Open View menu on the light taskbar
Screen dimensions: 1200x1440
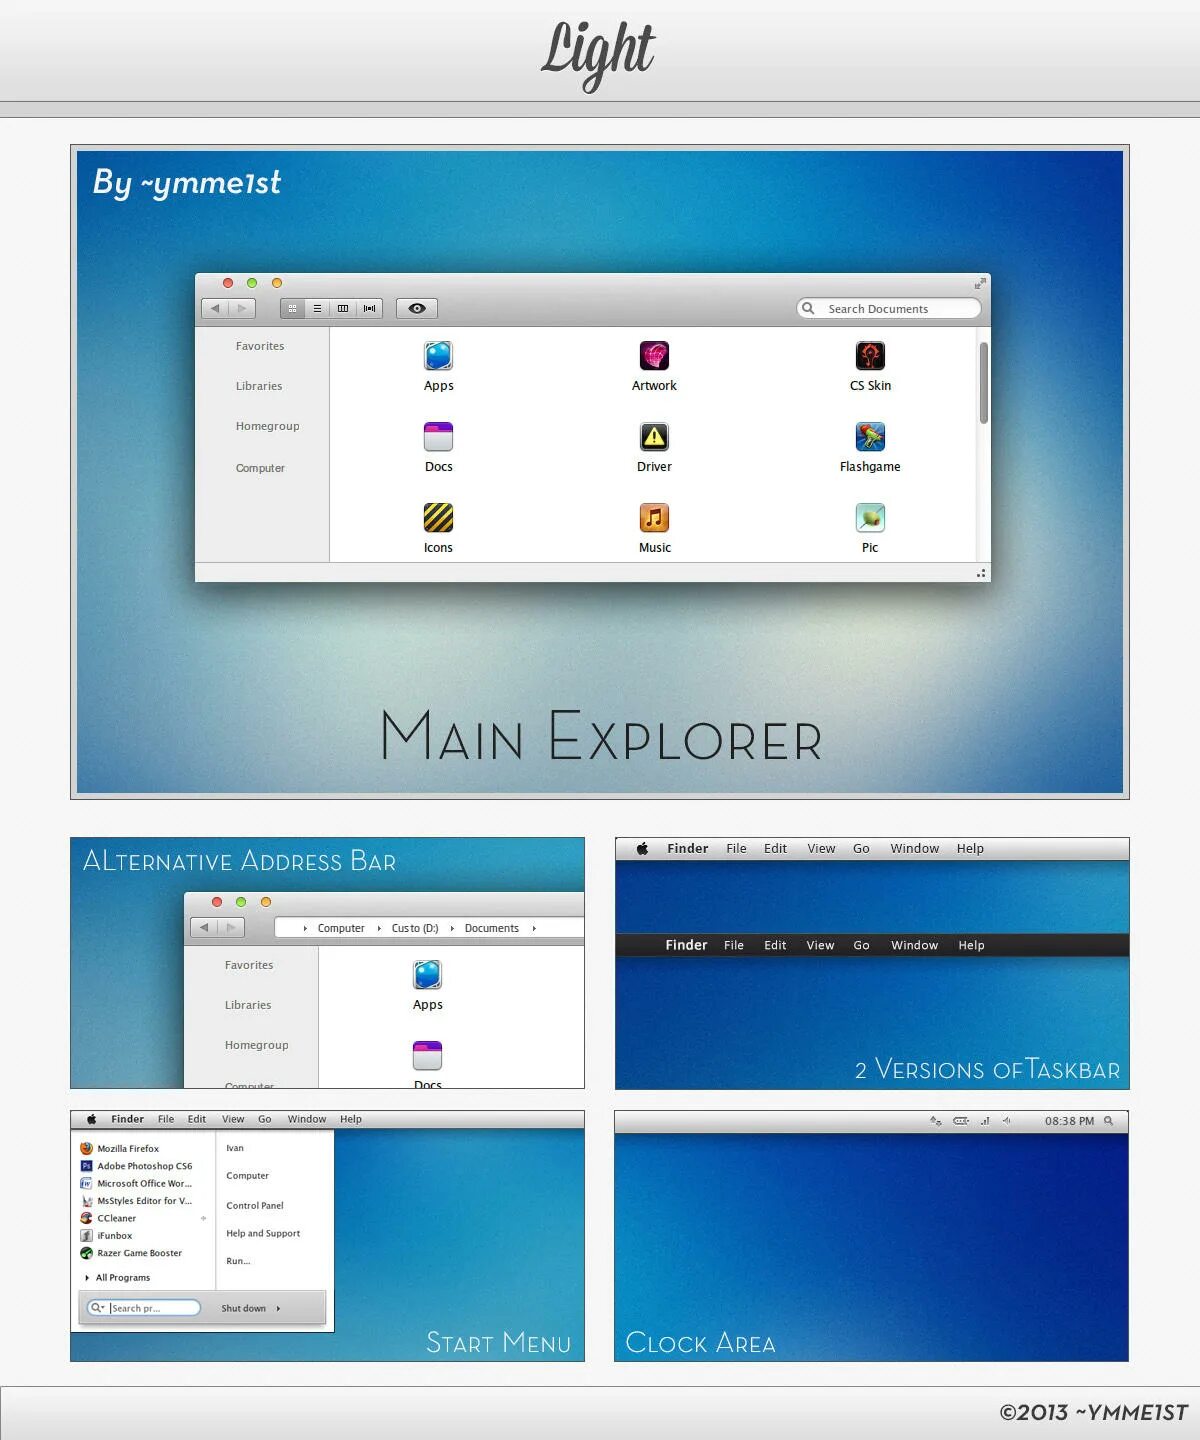821,848
